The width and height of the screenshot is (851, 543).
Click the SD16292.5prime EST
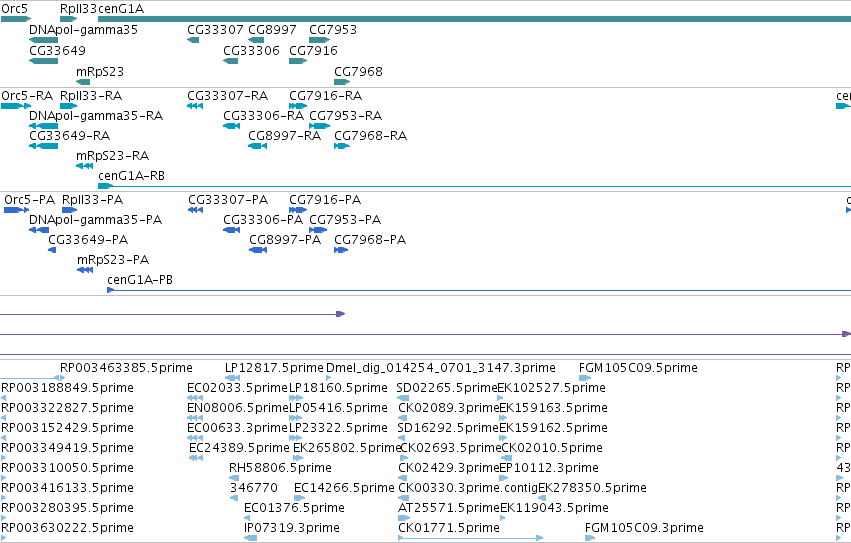402,438
